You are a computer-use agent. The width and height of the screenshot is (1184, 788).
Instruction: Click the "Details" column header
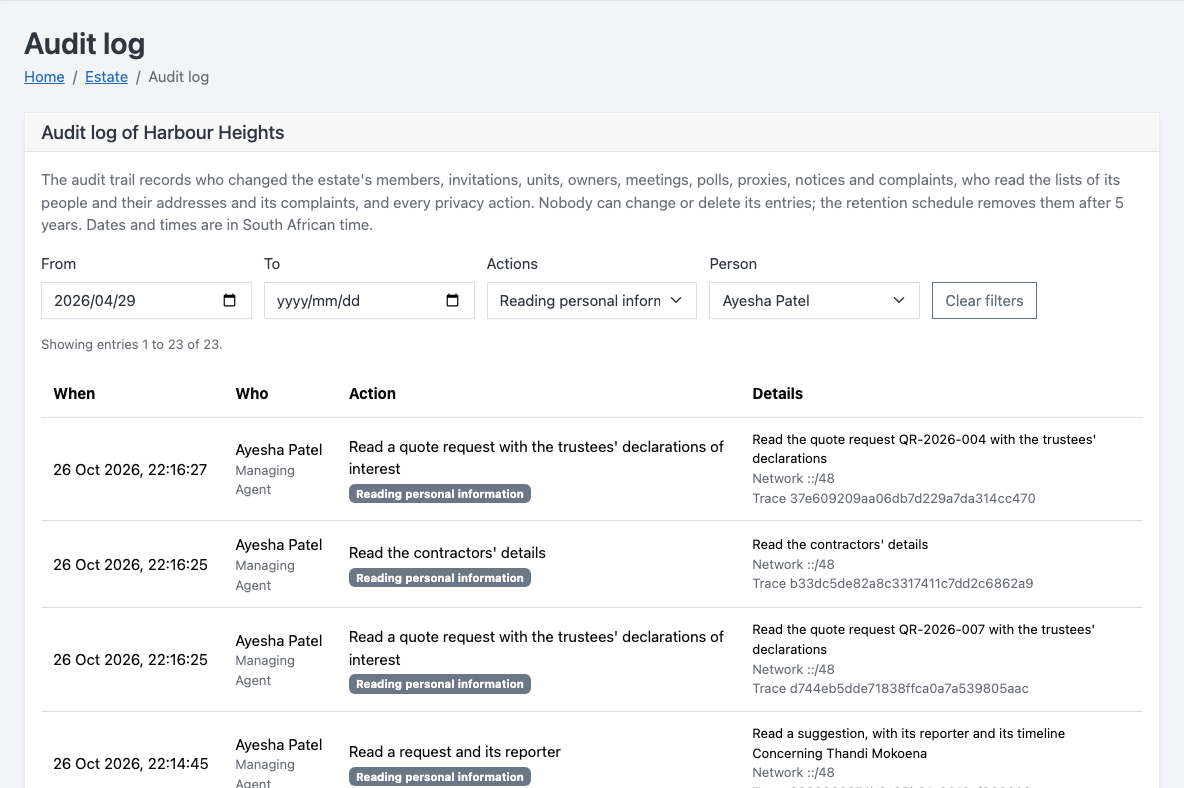point(777,393)
